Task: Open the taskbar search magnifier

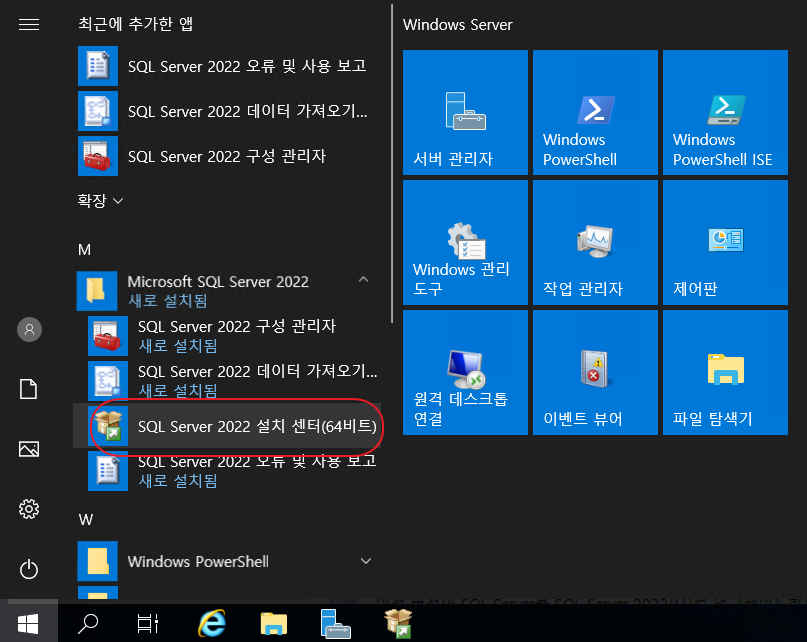Action: pyautogui.click(x=88, y=623)
